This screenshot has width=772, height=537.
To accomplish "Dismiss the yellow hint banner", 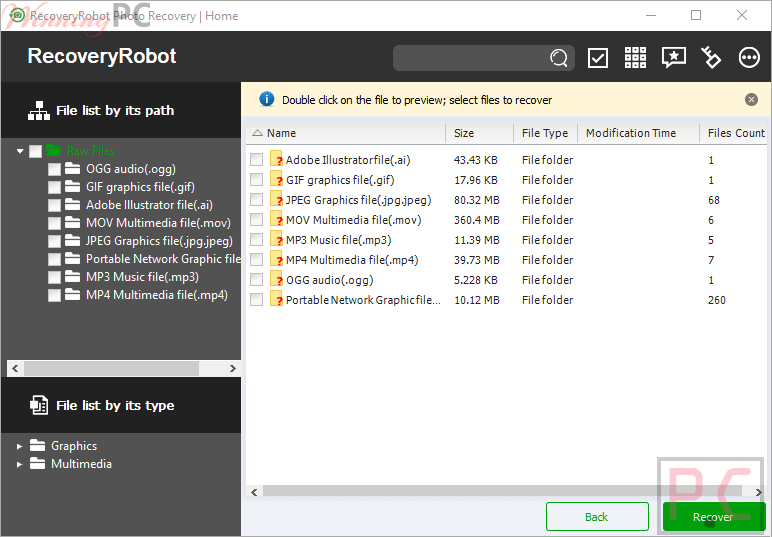I will [751, 100].
